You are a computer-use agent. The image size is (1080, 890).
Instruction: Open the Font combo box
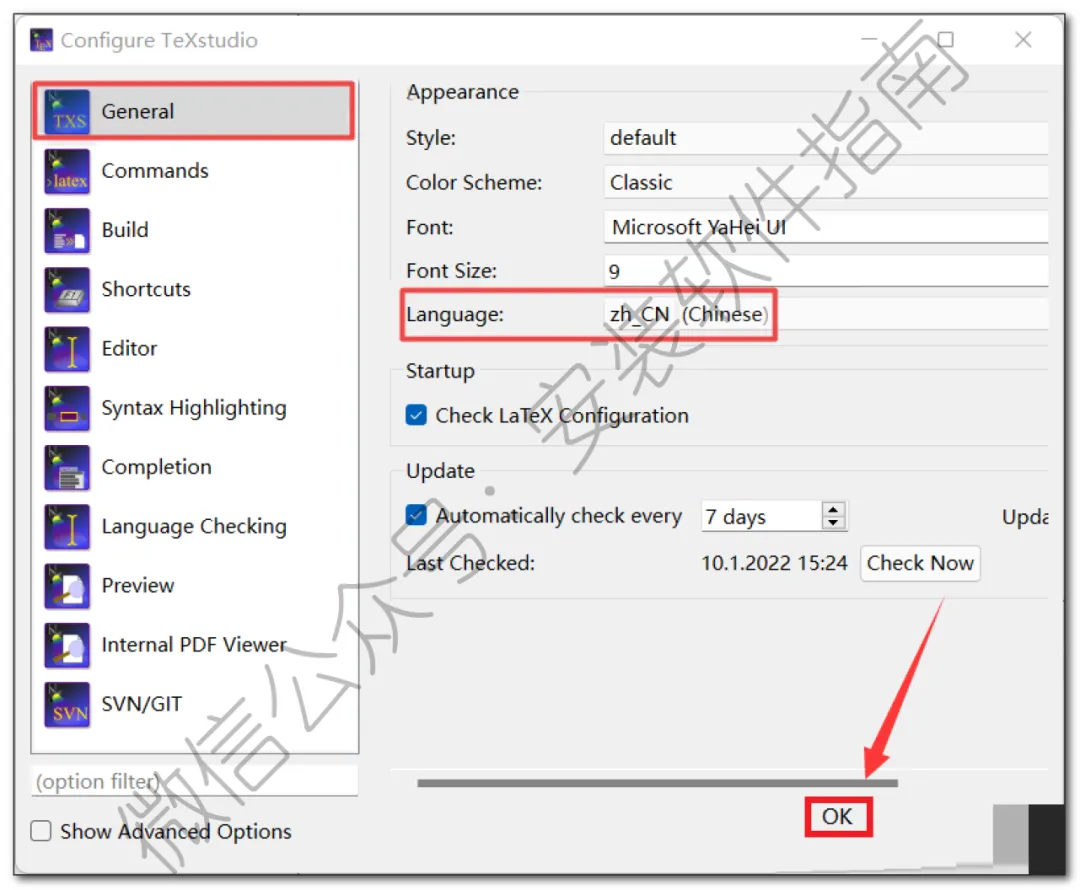825,227
